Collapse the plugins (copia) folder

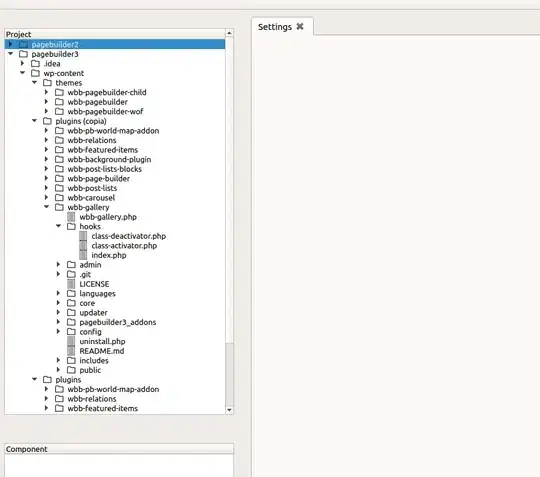pos(34,121)
